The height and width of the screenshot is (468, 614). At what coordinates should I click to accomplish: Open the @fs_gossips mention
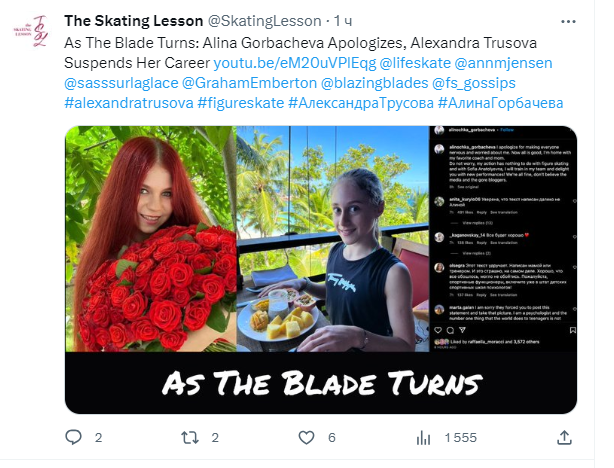473,83
